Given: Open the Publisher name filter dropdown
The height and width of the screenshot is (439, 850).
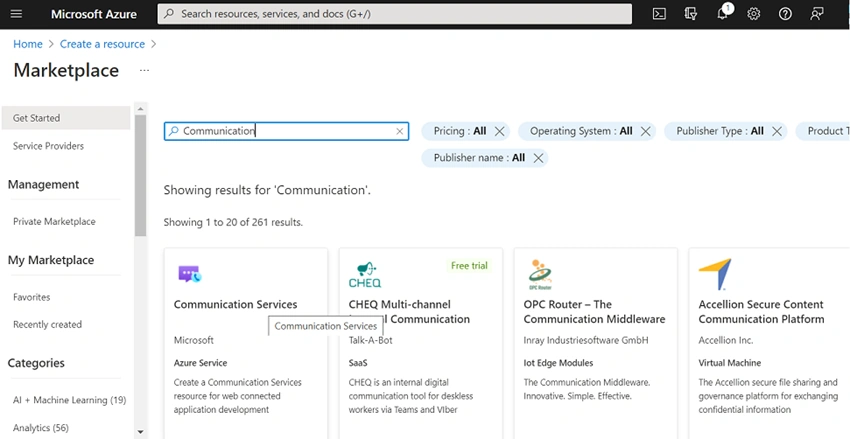Looking at the screenshot, I should [x=479, y=158].
